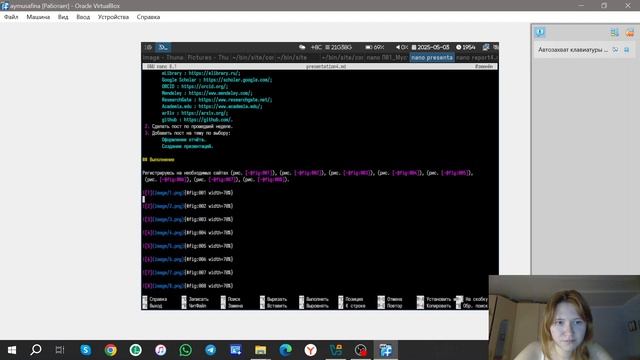Click the Выход shortcut in nano footer
Image resolution: width=640 pixels, height=360 pixels.
coord(152,306)
